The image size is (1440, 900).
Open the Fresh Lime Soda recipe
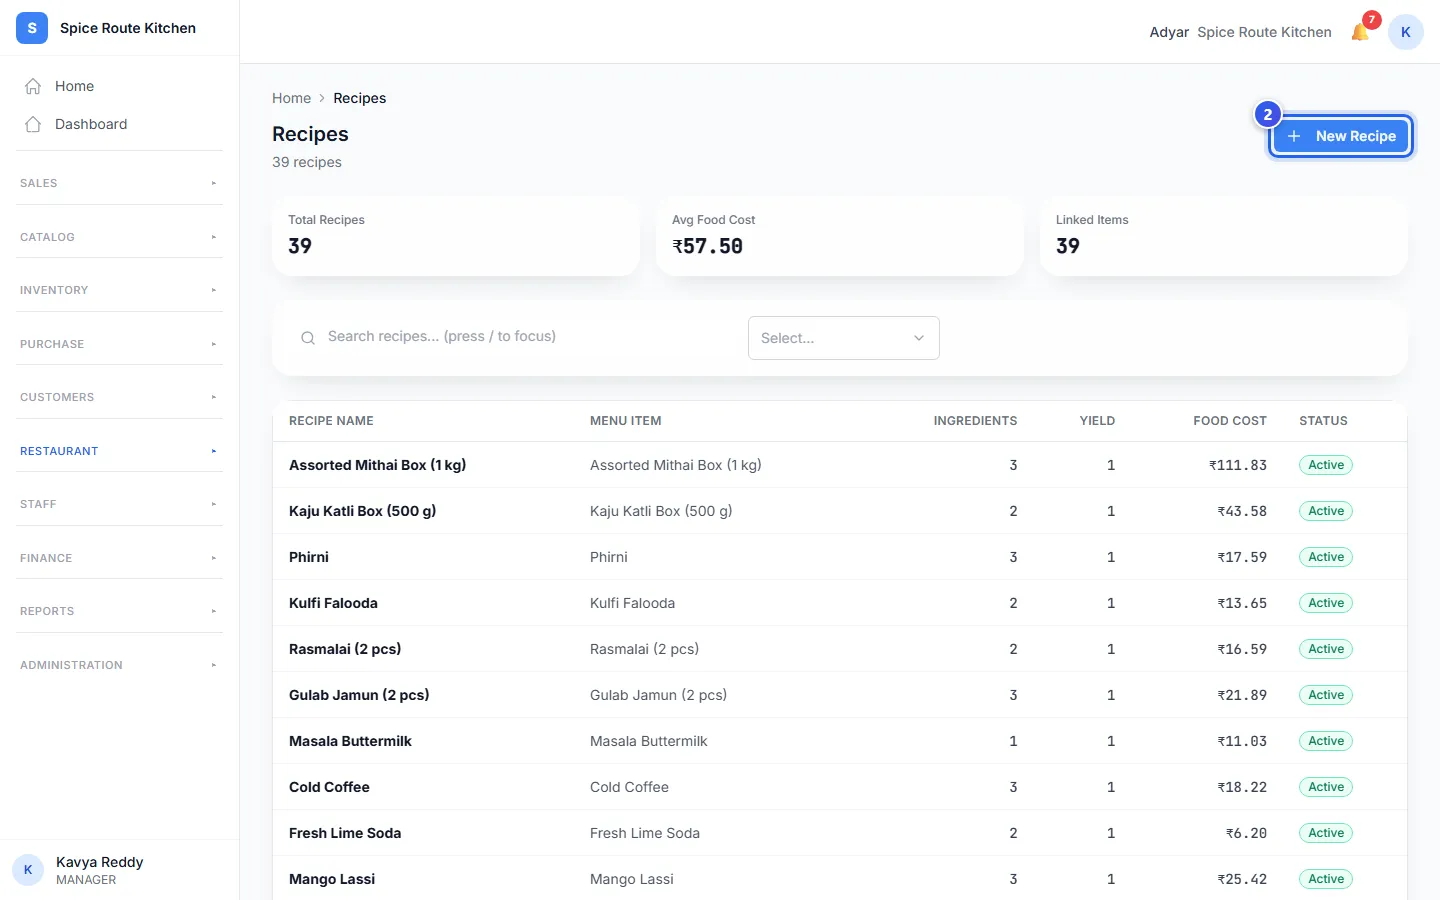click(x=839, y=833)
